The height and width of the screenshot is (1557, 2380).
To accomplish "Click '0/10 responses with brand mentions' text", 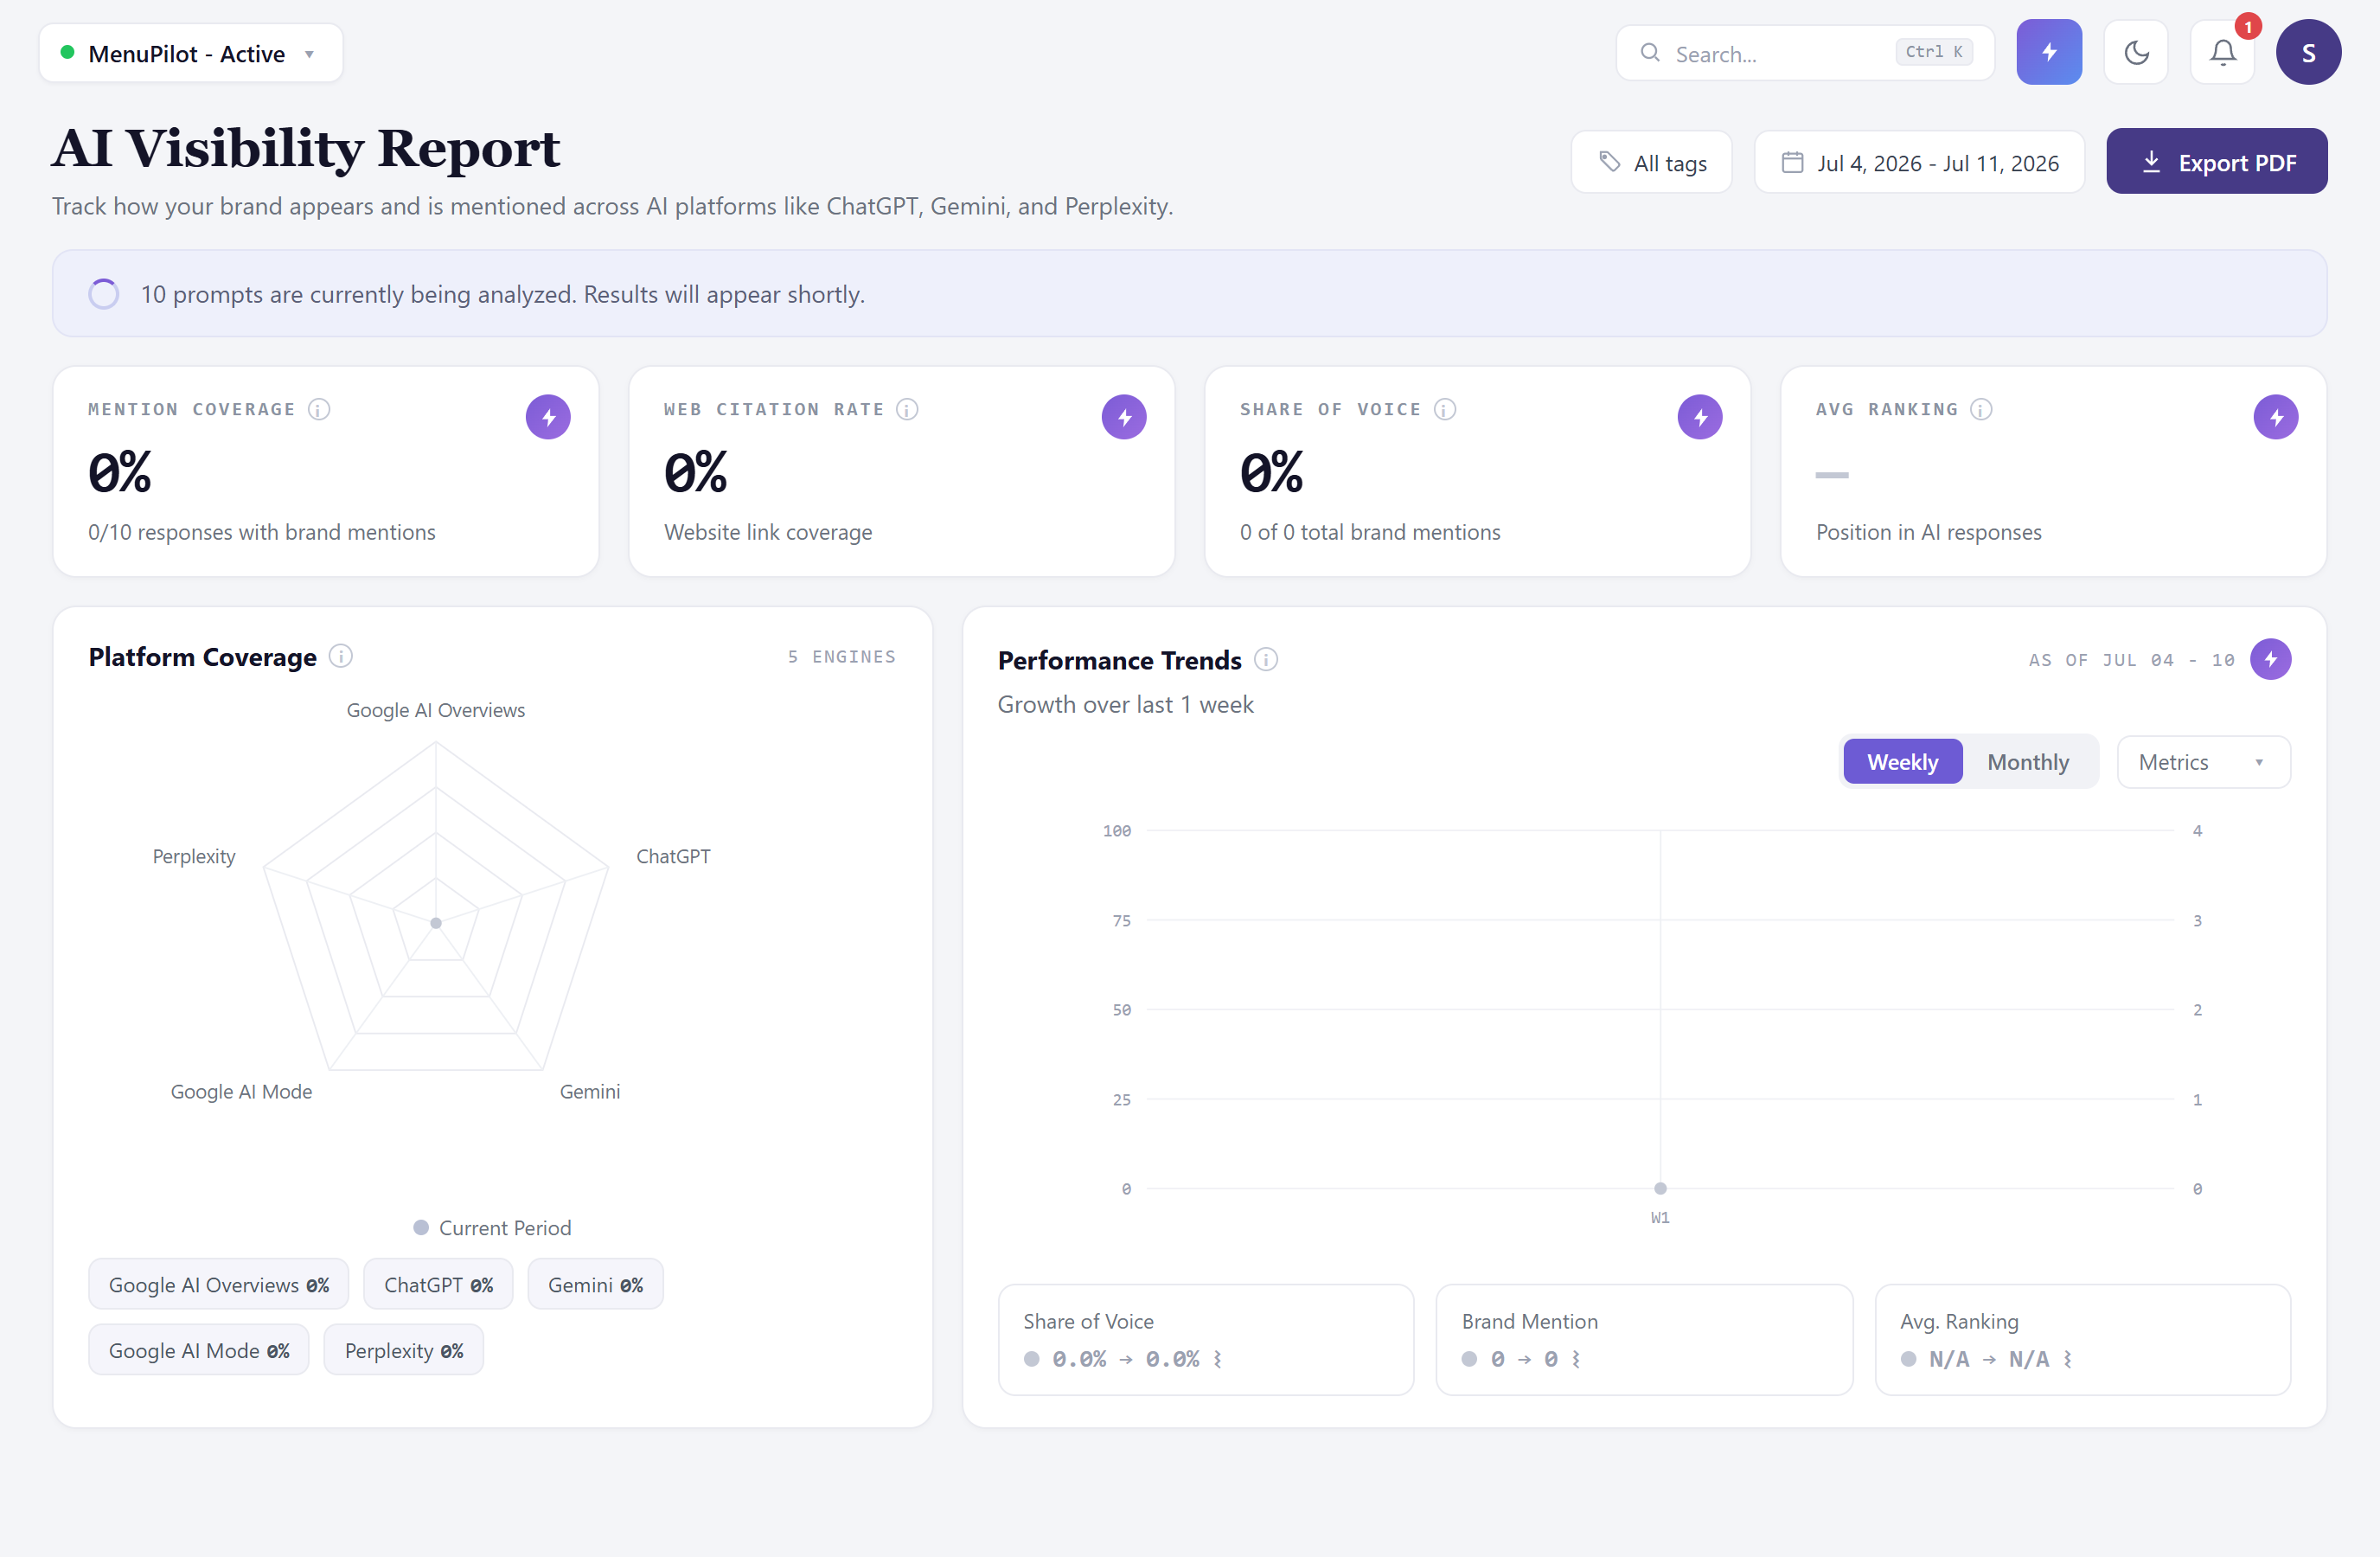I will (x=262, y=532).
